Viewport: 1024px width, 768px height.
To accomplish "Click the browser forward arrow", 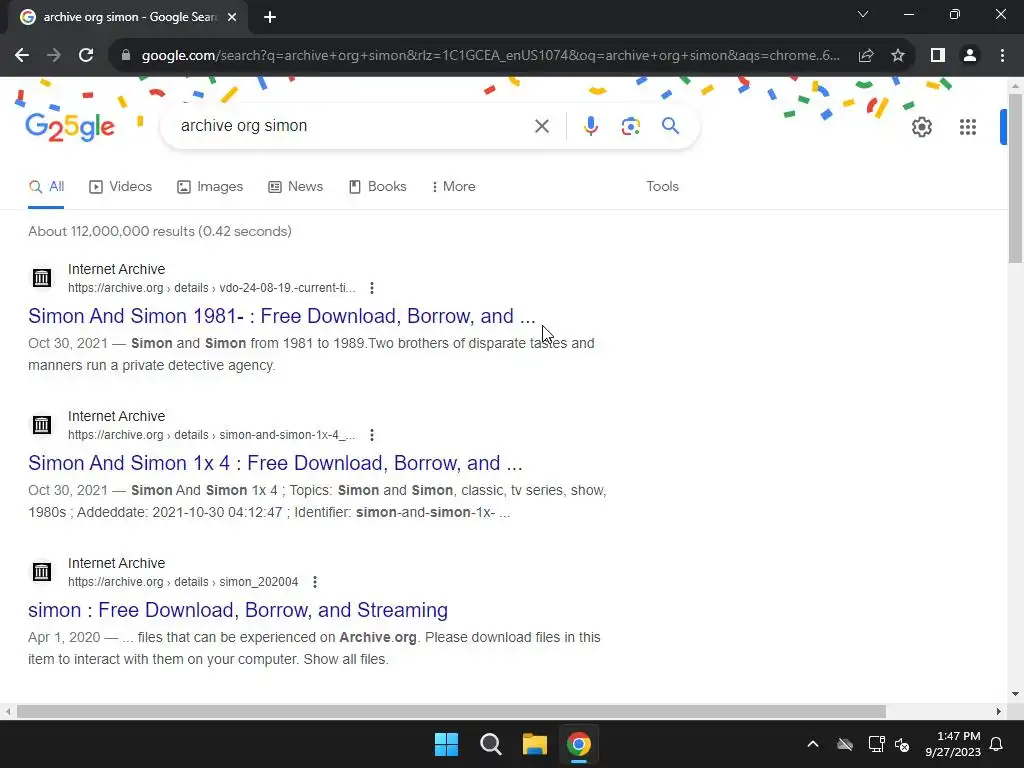I will pos(54,56).
